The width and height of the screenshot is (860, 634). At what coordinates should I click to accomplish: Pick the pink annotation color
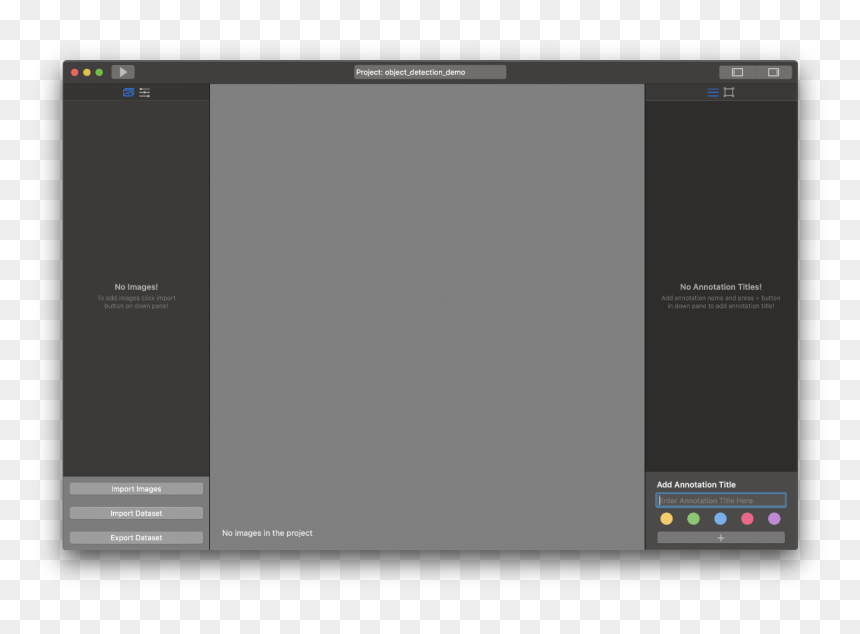pos(747,519)
